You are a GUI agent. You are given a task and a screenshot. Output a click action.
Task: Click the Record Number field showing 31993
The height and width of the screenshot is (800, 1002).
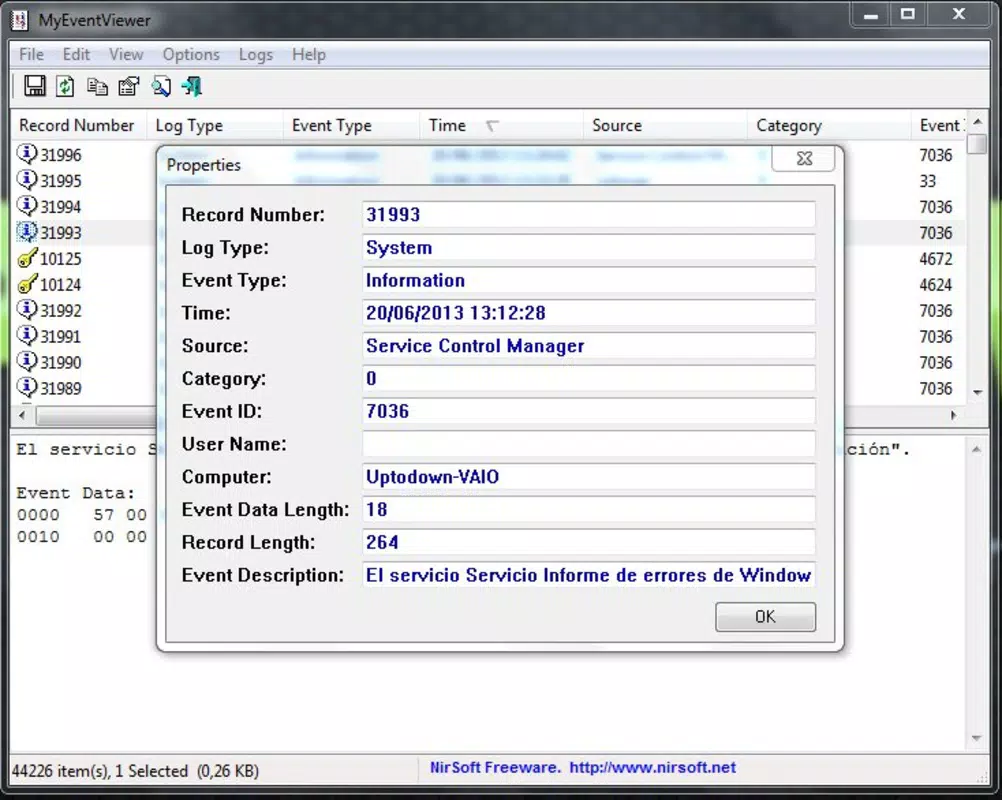tap(589, 215)
